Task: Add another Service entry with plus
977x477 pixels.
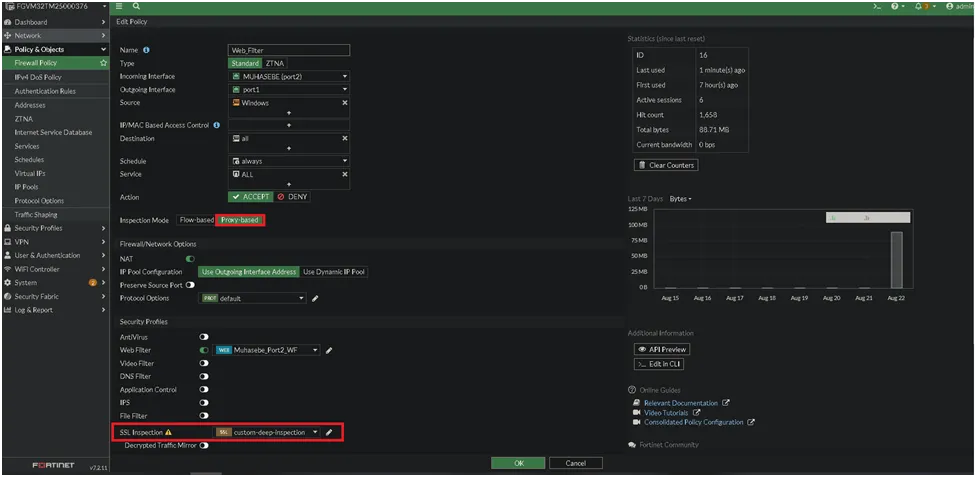Action: pos(288,184)
